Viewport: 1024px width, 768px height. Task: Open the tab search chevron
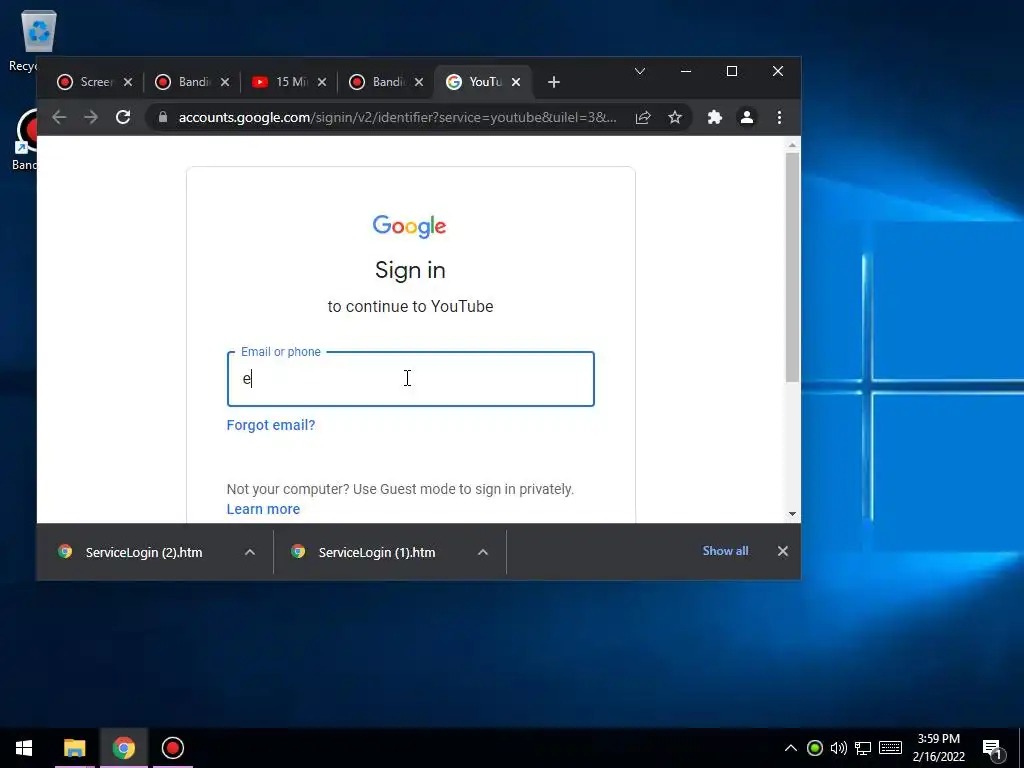click(640, 71)
